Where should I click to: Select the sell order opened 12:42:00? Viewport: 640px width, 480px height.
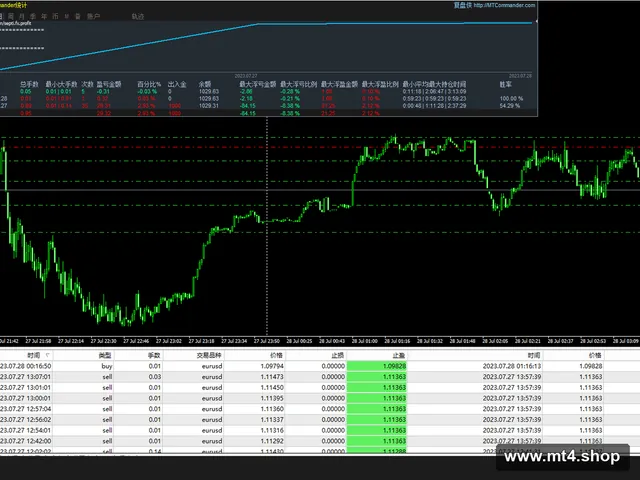(320, 441)
